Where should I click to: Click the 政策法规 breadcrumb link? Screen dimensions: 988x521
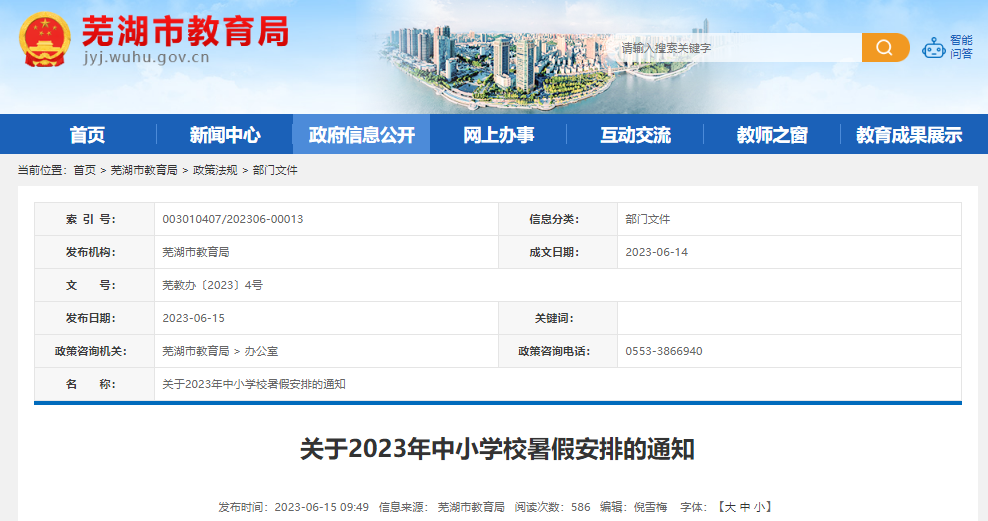coord(215,170)
